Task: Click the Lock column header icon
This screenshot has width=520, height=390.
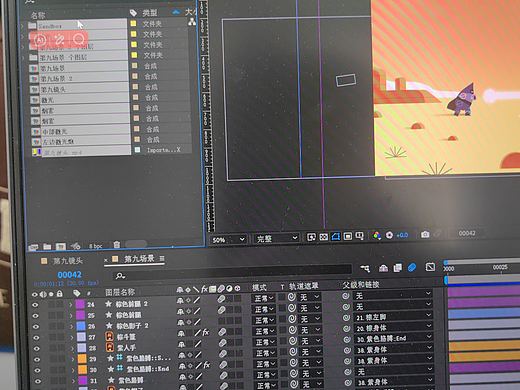Action: click(x=60, y=294)
